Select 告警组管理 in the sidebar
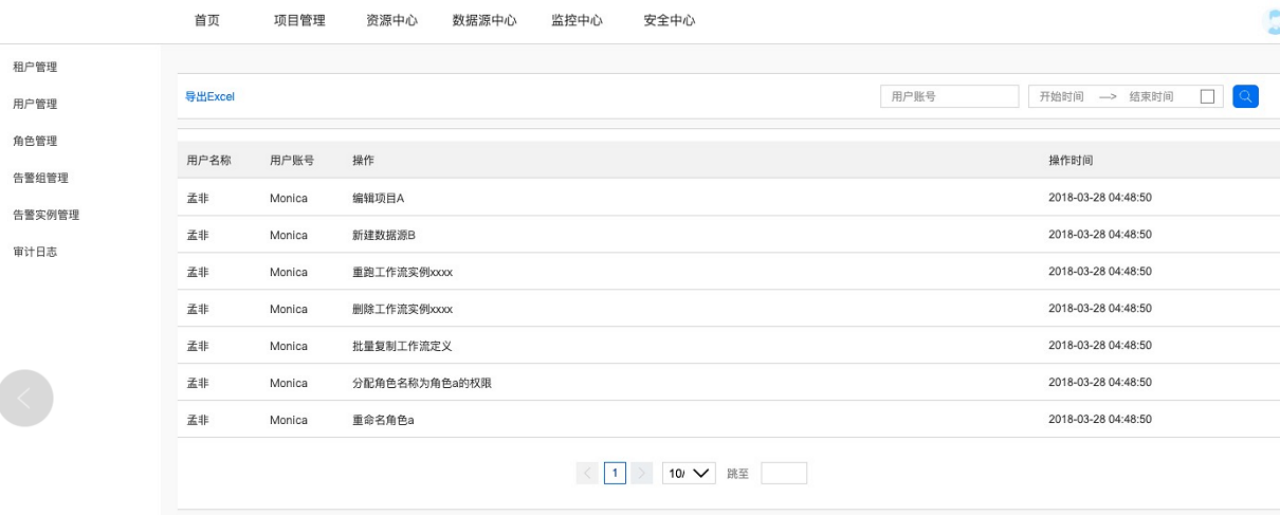The image size is (1280, 515). tap(40, 178)
